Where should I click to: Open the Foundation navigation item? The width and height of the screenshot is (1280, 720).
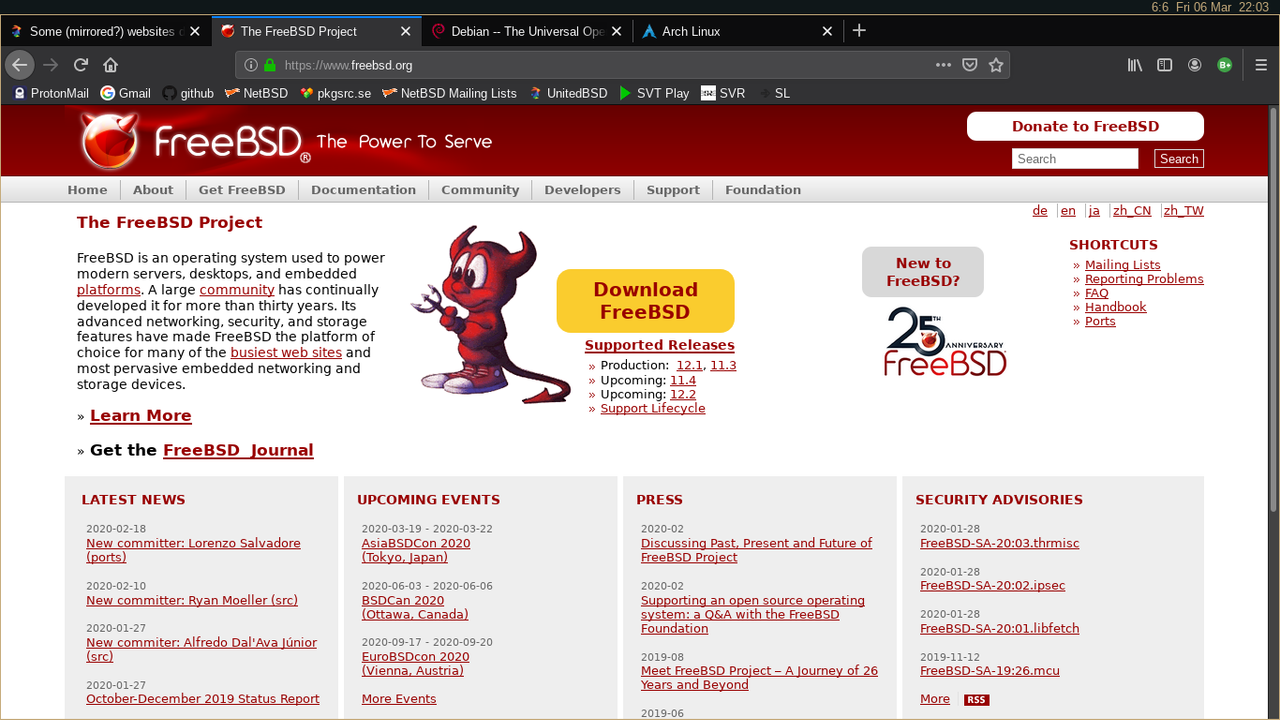(763, 190)
